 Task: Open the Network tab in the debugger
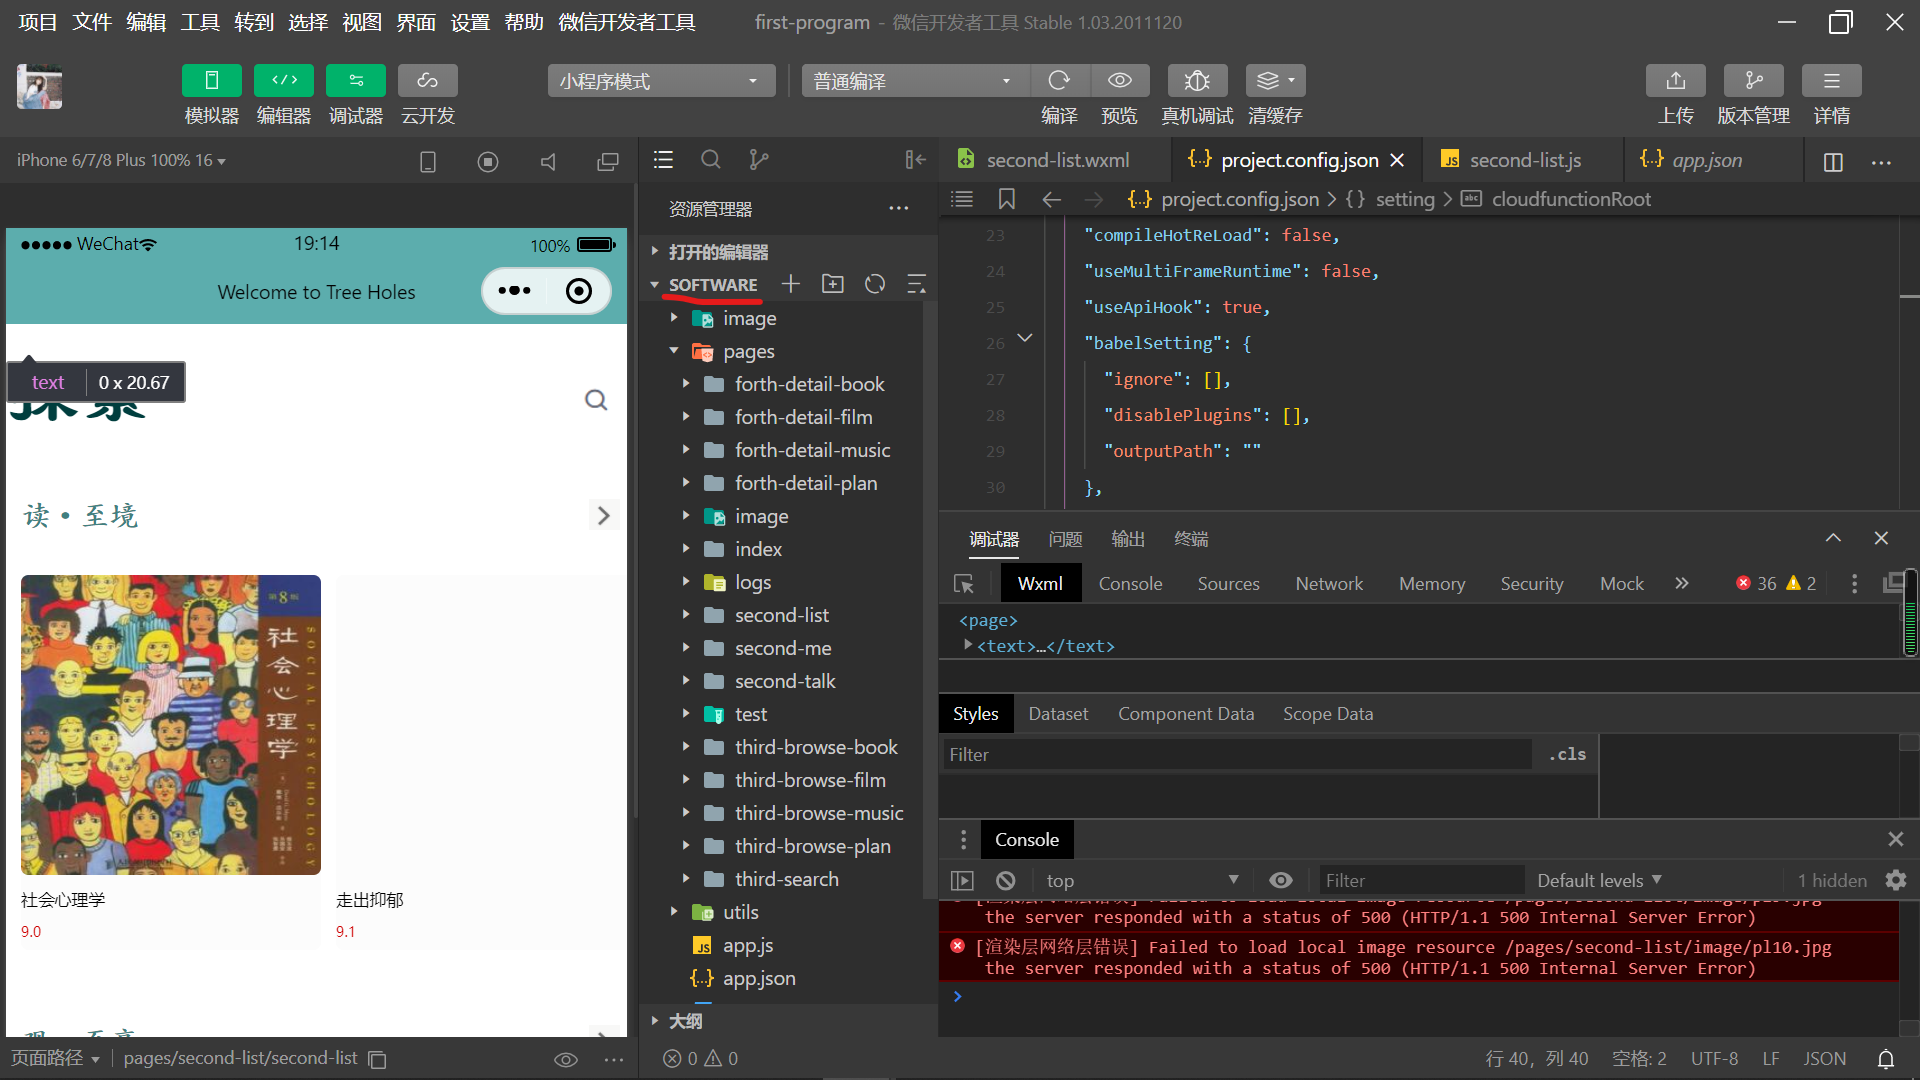click(1329, 584)
